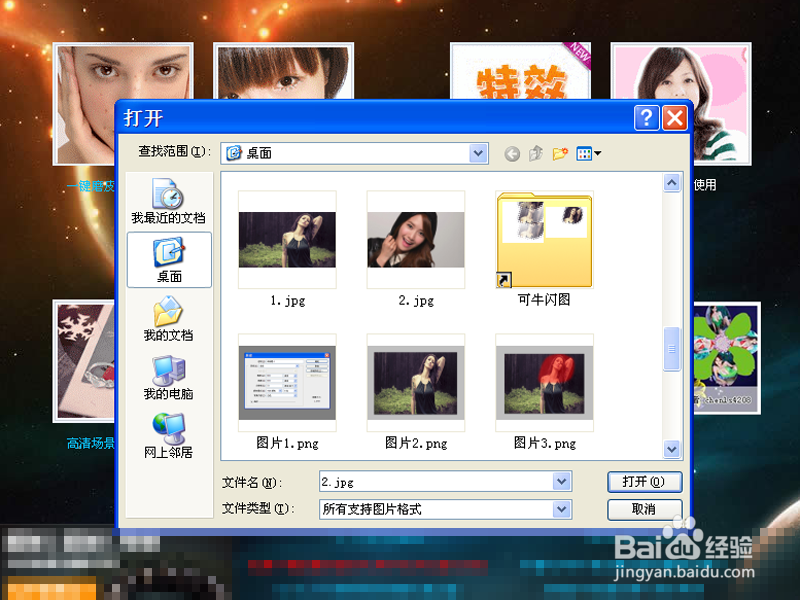Click the 图片2.png file name label
Viewport: 800px width, 600px height.
point(416,443)
